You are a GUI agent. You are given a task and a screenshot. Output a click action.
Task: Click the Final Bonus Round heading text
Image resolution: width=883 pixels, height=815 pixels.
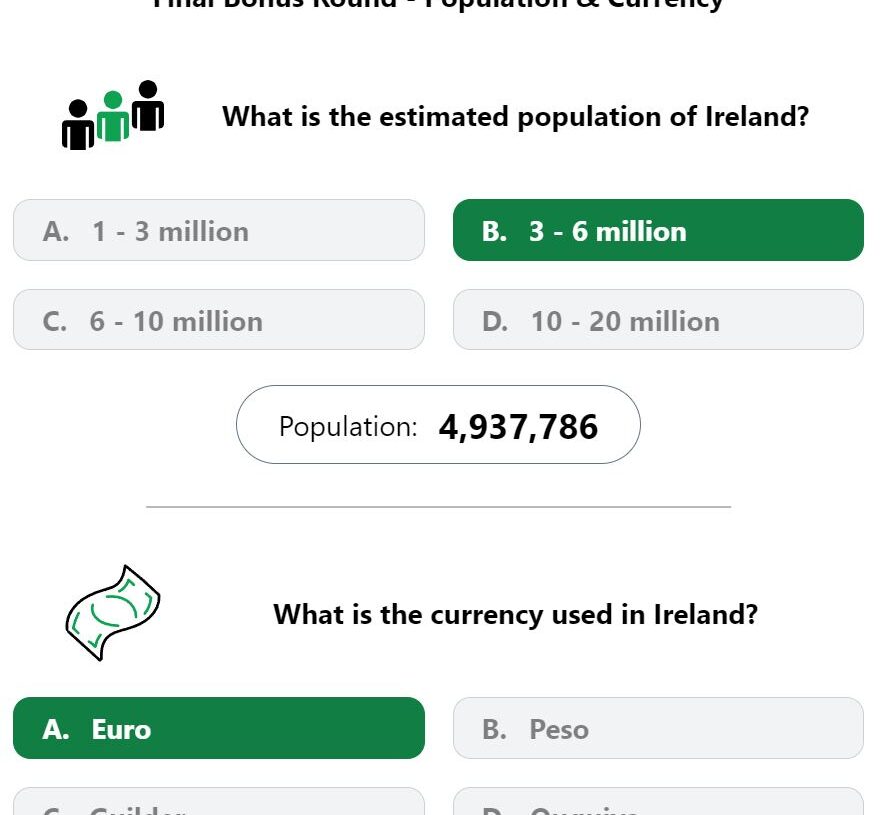coord(438,5)
